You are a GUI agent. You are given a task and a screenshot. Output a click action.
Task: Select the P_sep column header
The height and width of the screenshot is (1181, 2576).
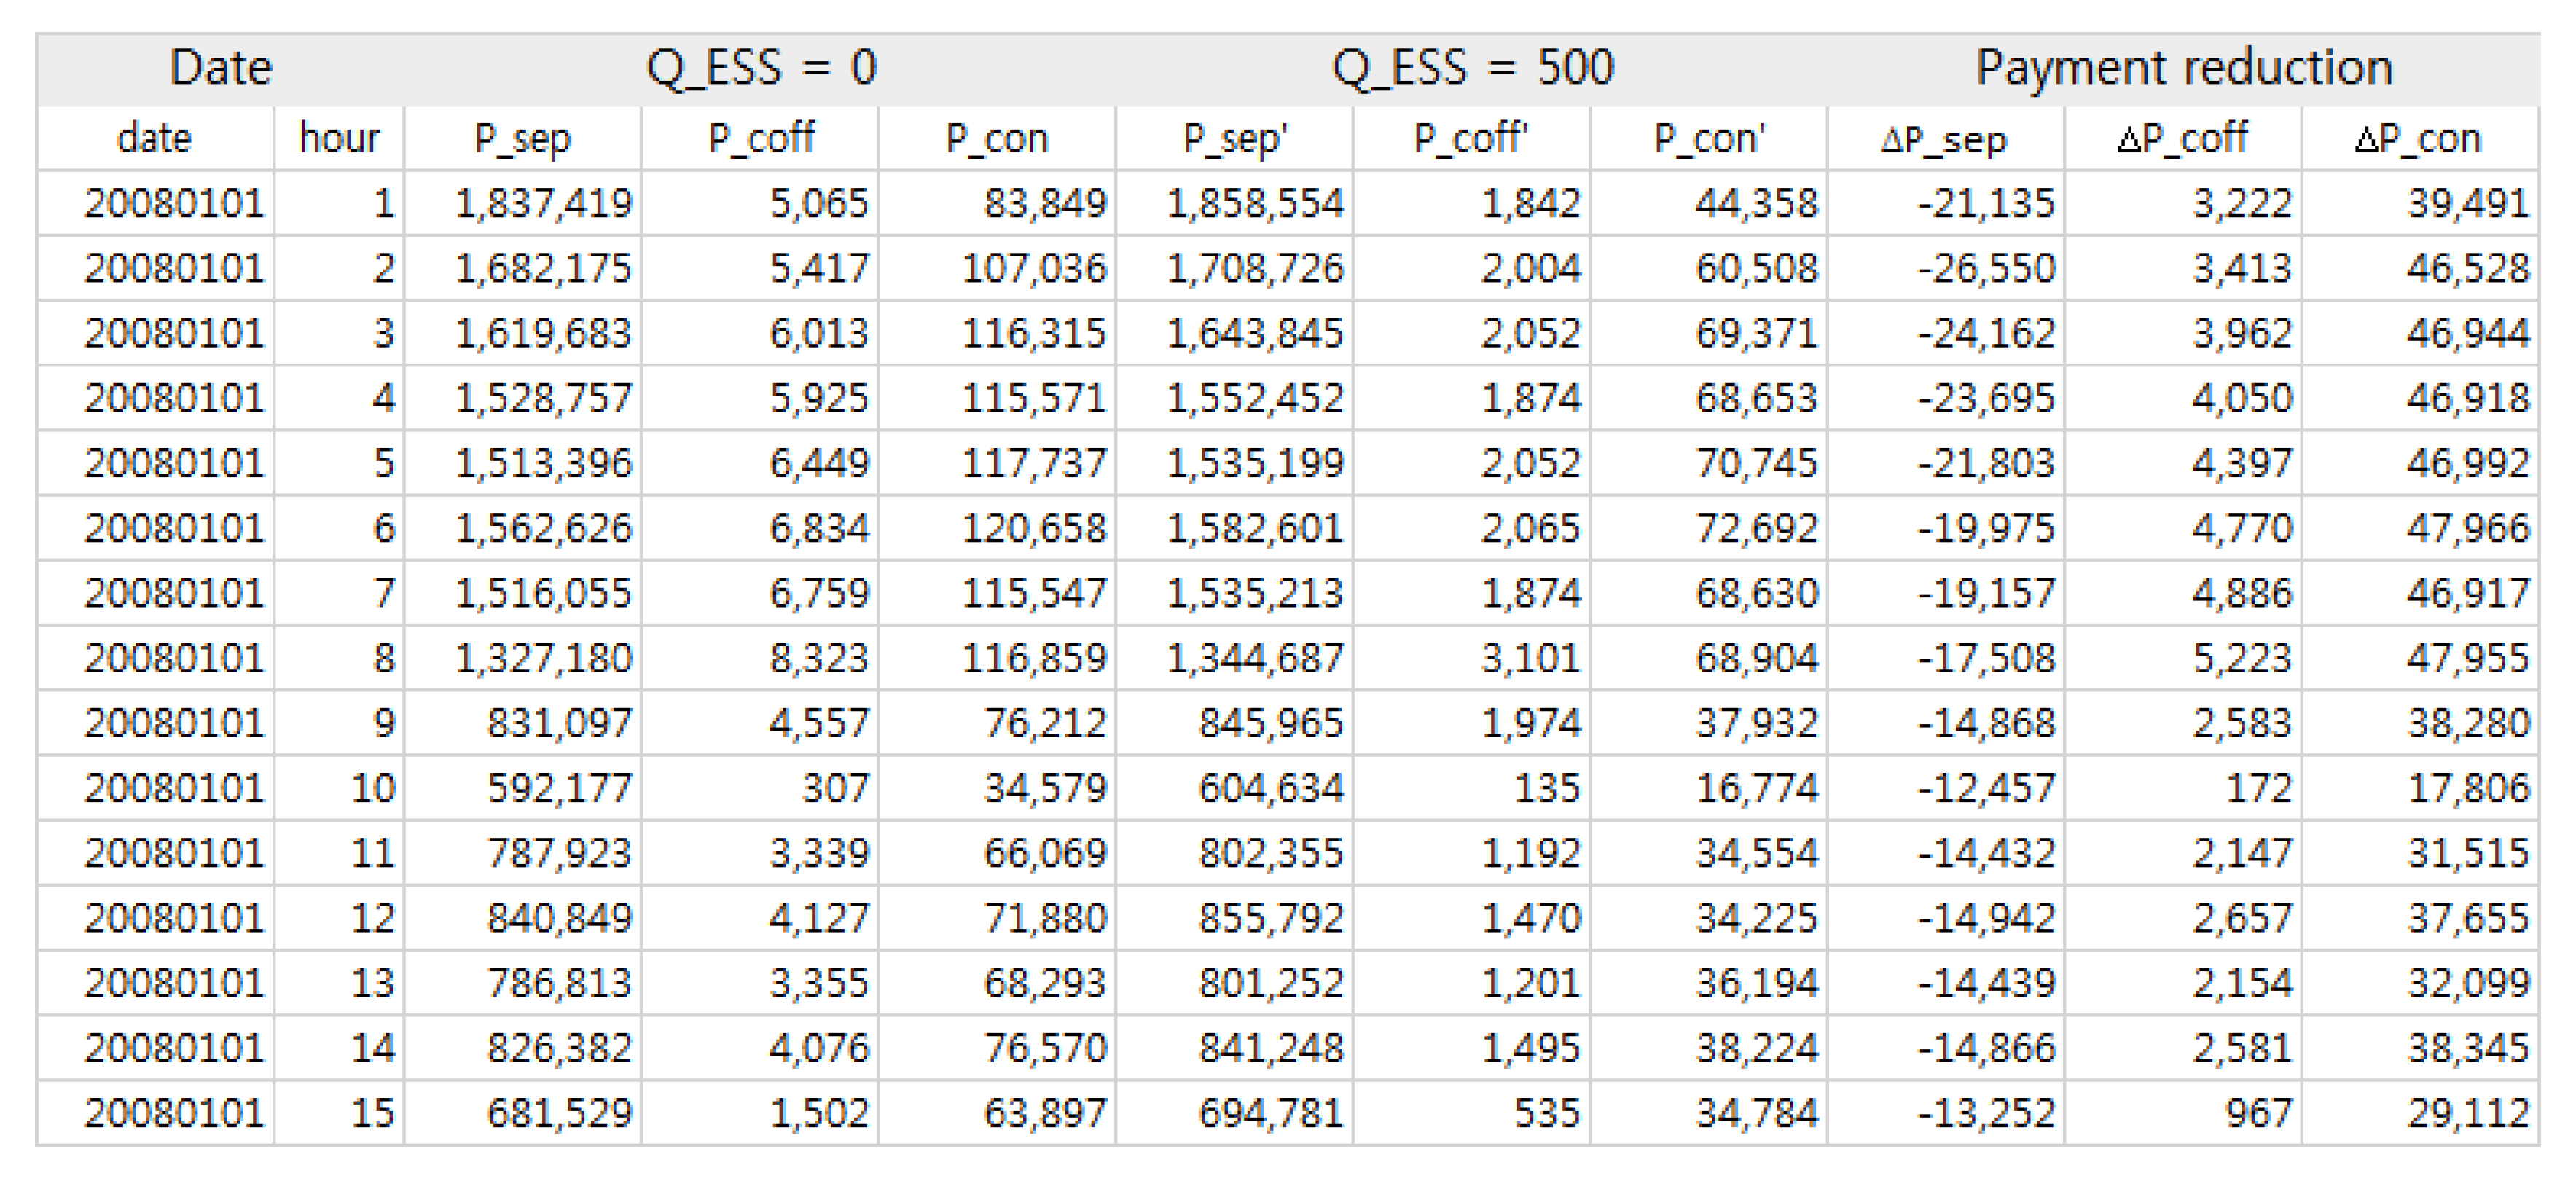pyautogui.click(x=522, y=138)
